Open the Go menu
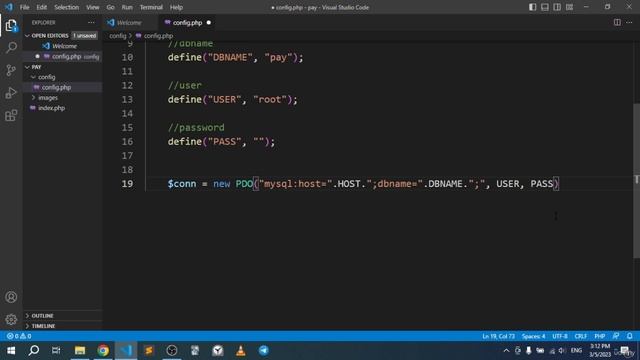 pos(110,7)
